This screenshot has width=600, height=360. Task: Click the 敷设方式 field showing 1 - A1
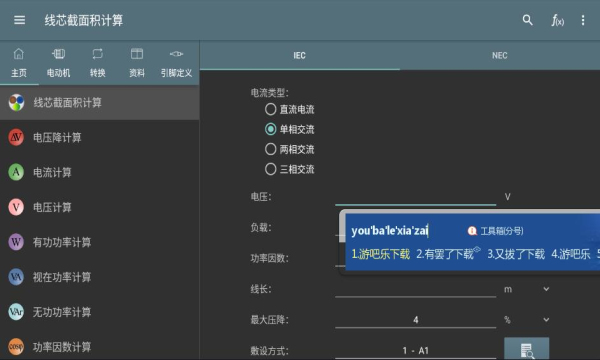coord(416,350)
